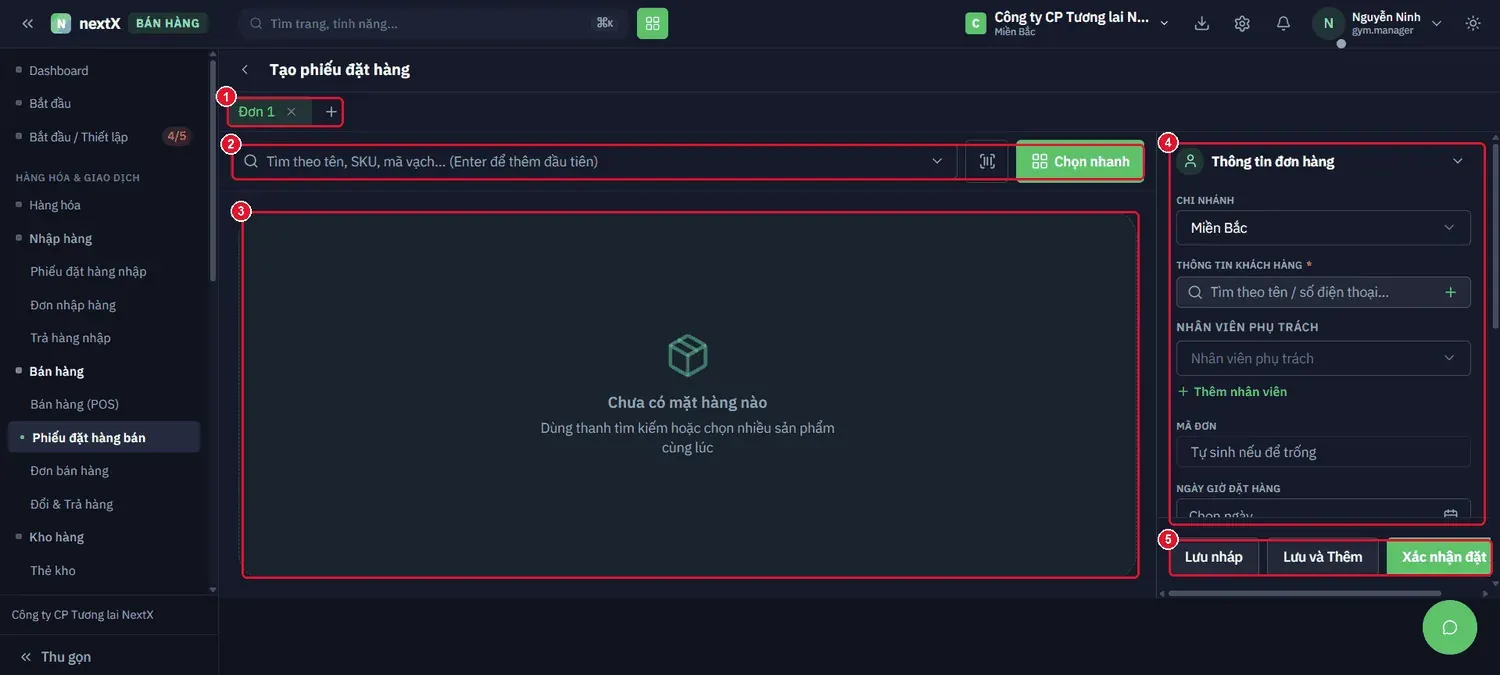
Task: Select the Đơn 1 tab
Action: (x=257, y=112)
